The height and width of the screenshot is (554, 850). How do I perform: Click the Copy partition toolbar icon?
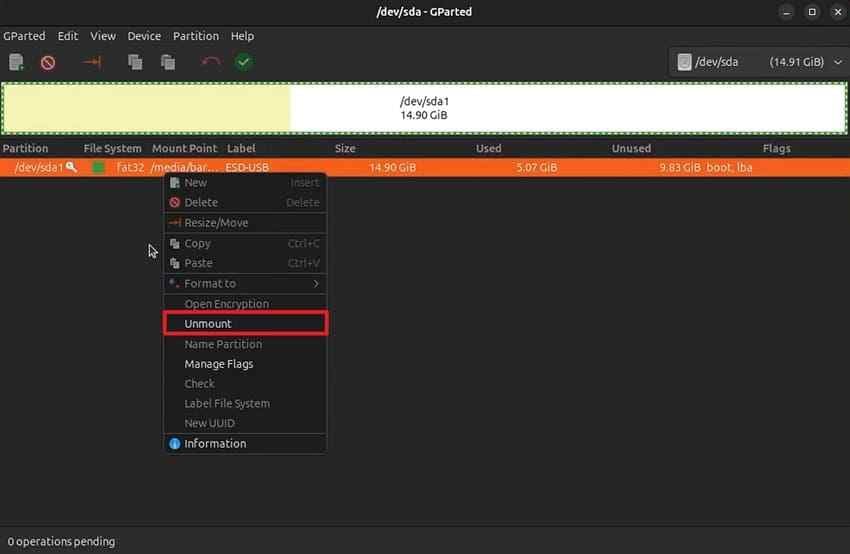(x=135, y=62)
